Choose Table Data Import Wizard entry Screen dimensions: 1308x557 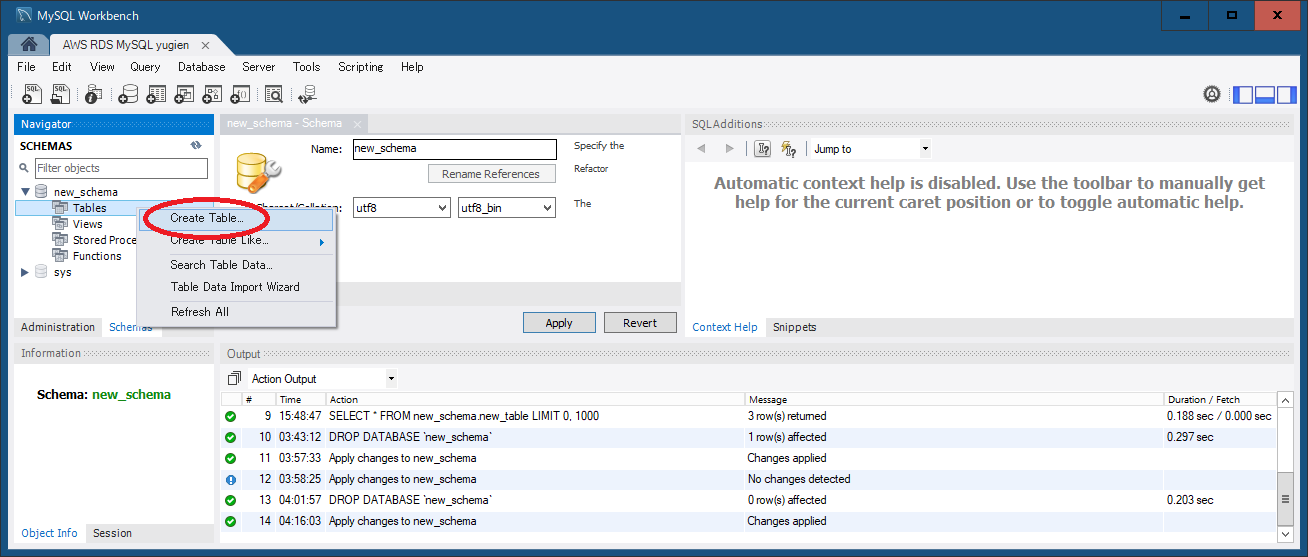coord(235,287)
